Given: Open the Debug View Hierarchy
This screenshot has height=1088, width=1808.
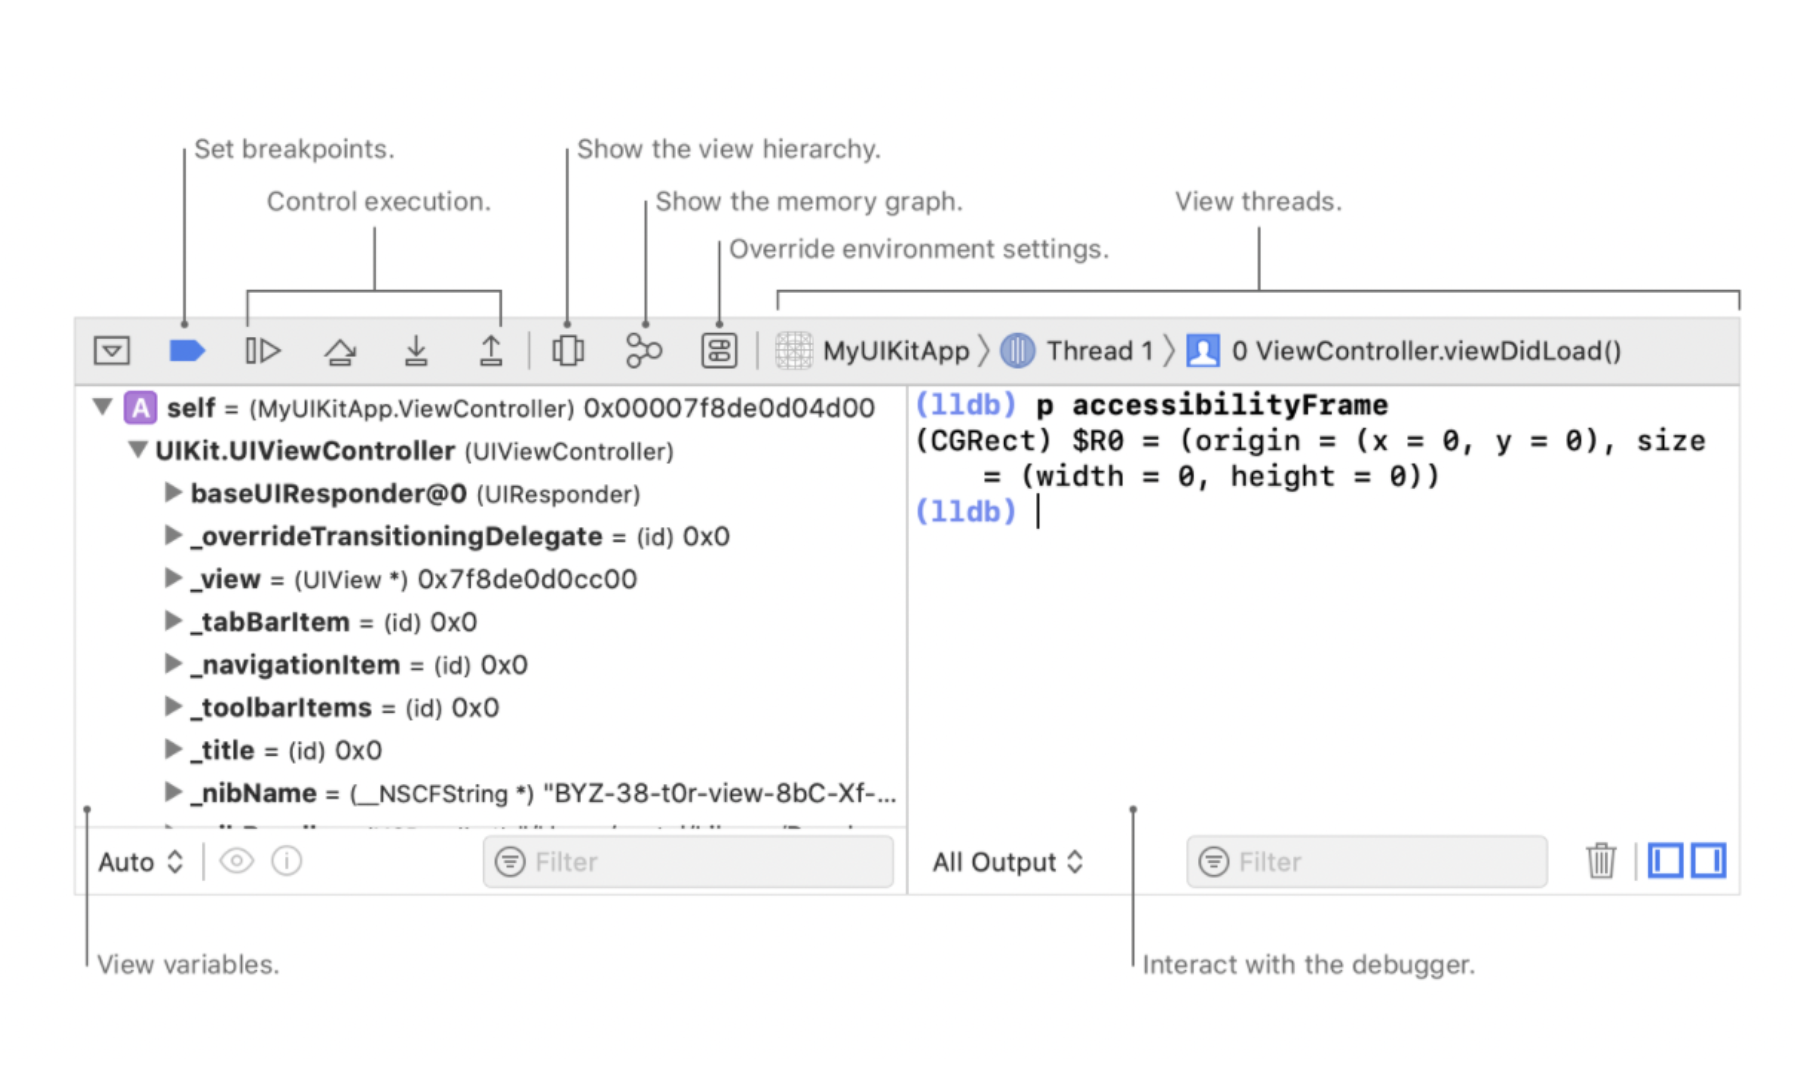Looking at the screenshot, I should [568, 351].
